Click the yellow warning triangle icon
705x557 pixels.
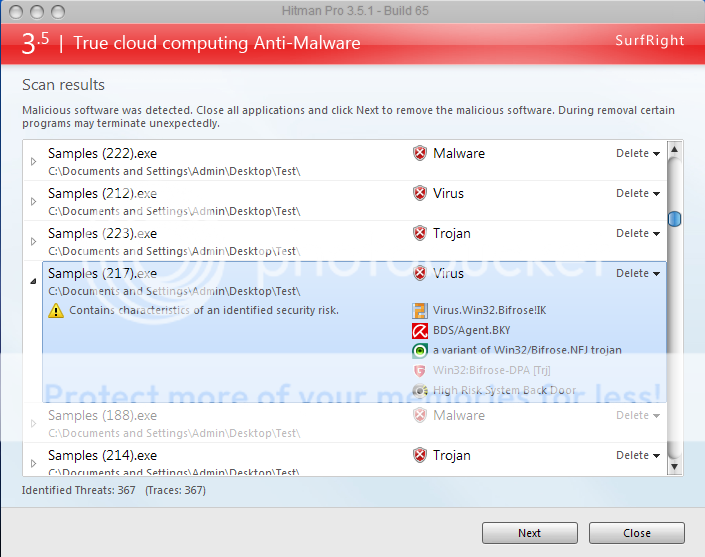56,310
